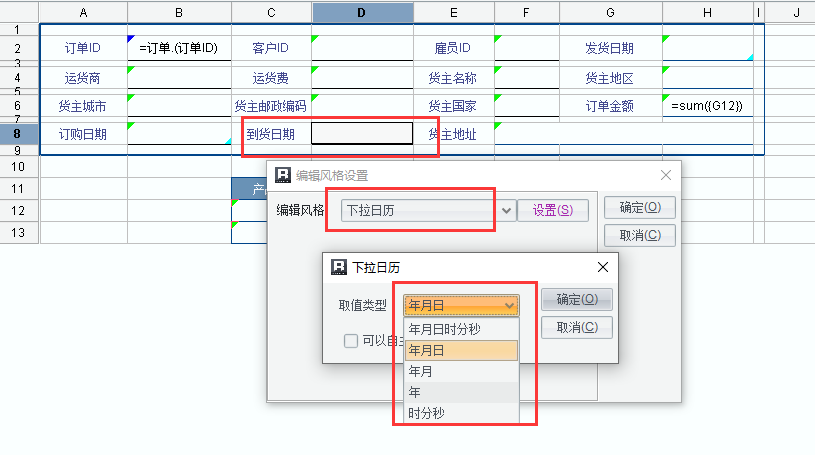Open the 取值类型 dropdown showing 年月日
The width and height of the screenshot is (815, 455).
(461, 305)
